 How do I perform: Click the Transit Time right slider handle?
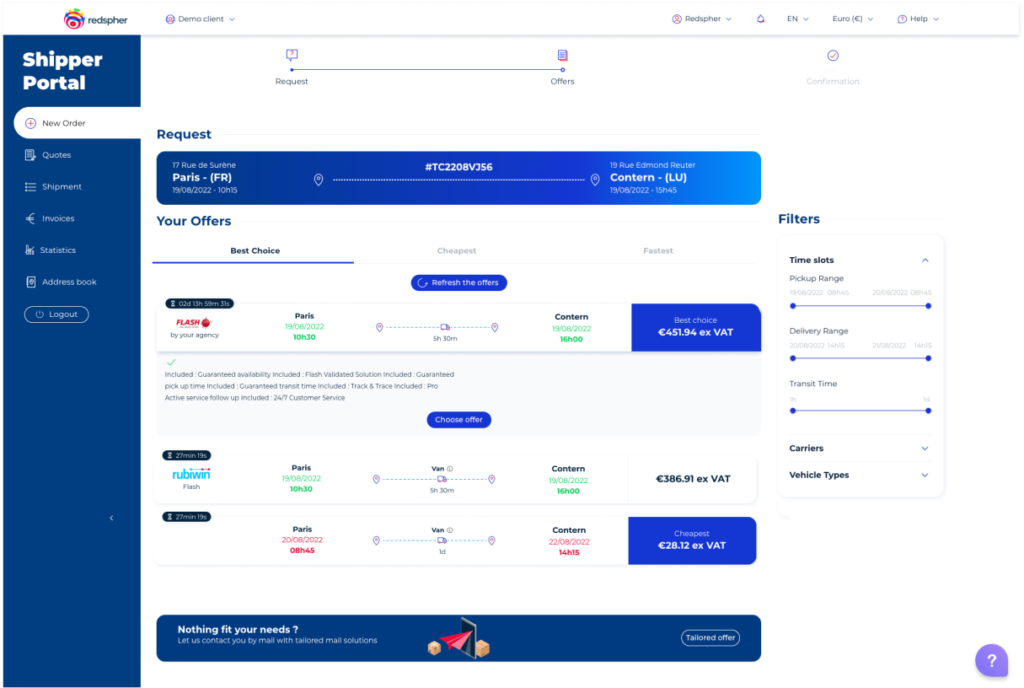click(928, 411)
